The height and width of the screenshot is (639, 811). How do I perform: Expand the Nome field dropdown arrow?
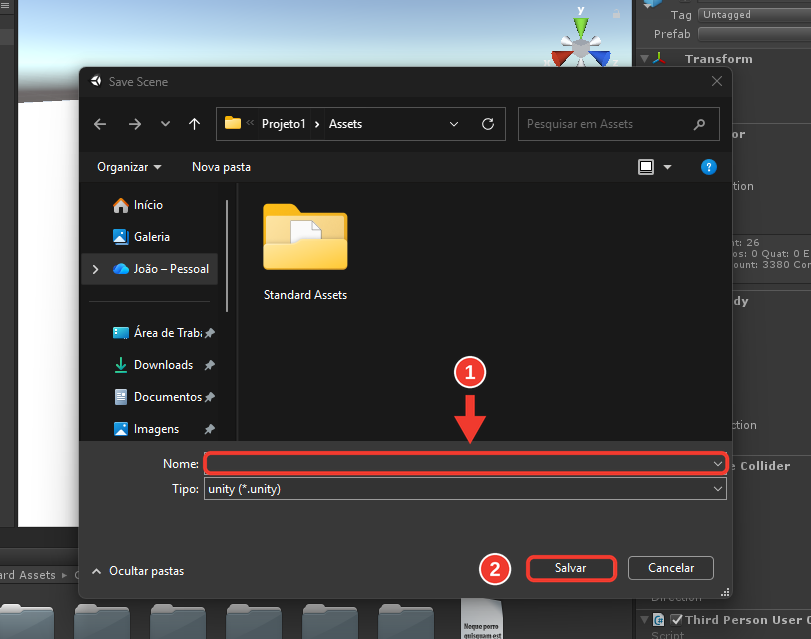[x=718, y=464]
